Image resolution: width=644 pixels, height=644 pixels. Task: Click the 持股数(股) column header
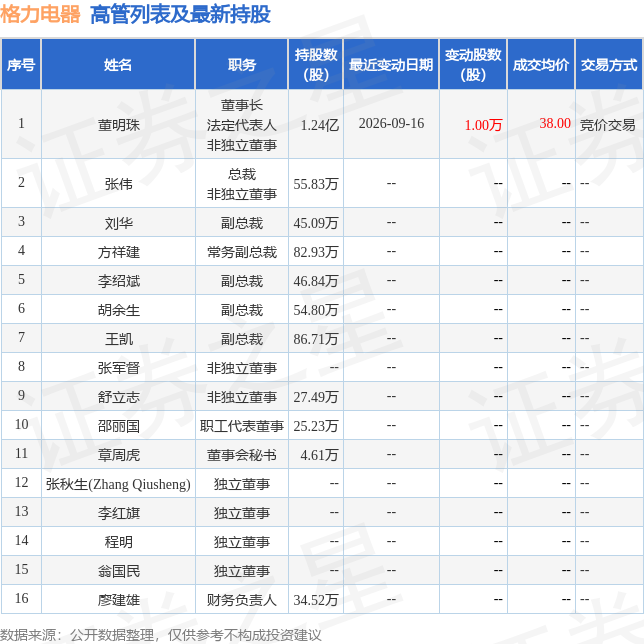pos(315,64)
